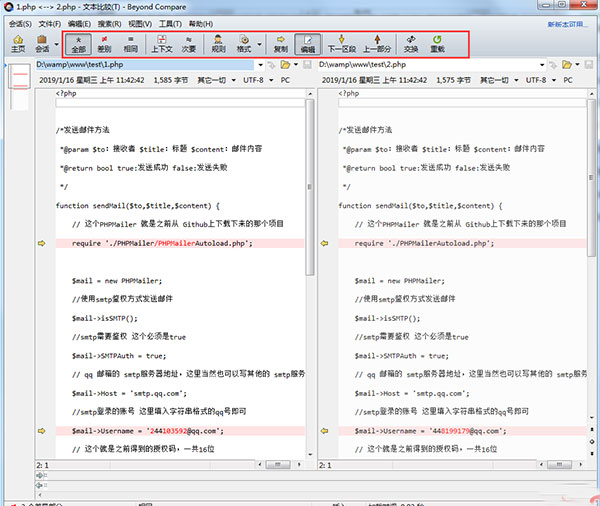Click the right pane horizontal scrollbar thumb

click(x=559, y=465)
